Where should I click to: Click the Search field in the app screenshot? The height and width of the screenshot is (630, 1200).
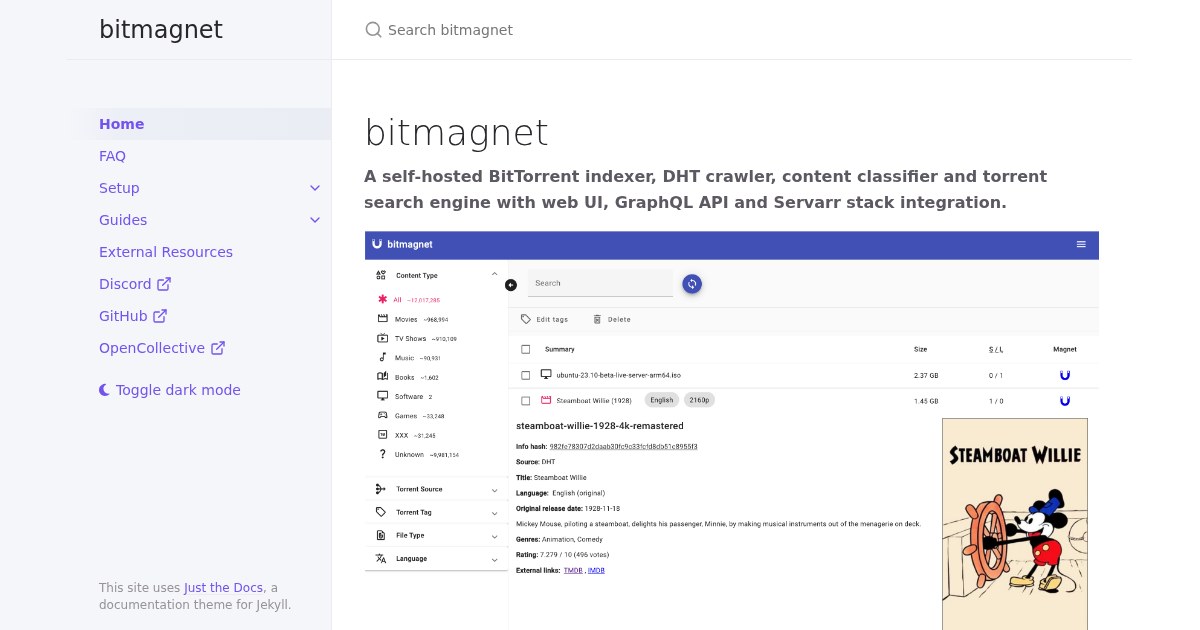click(600, 283)
